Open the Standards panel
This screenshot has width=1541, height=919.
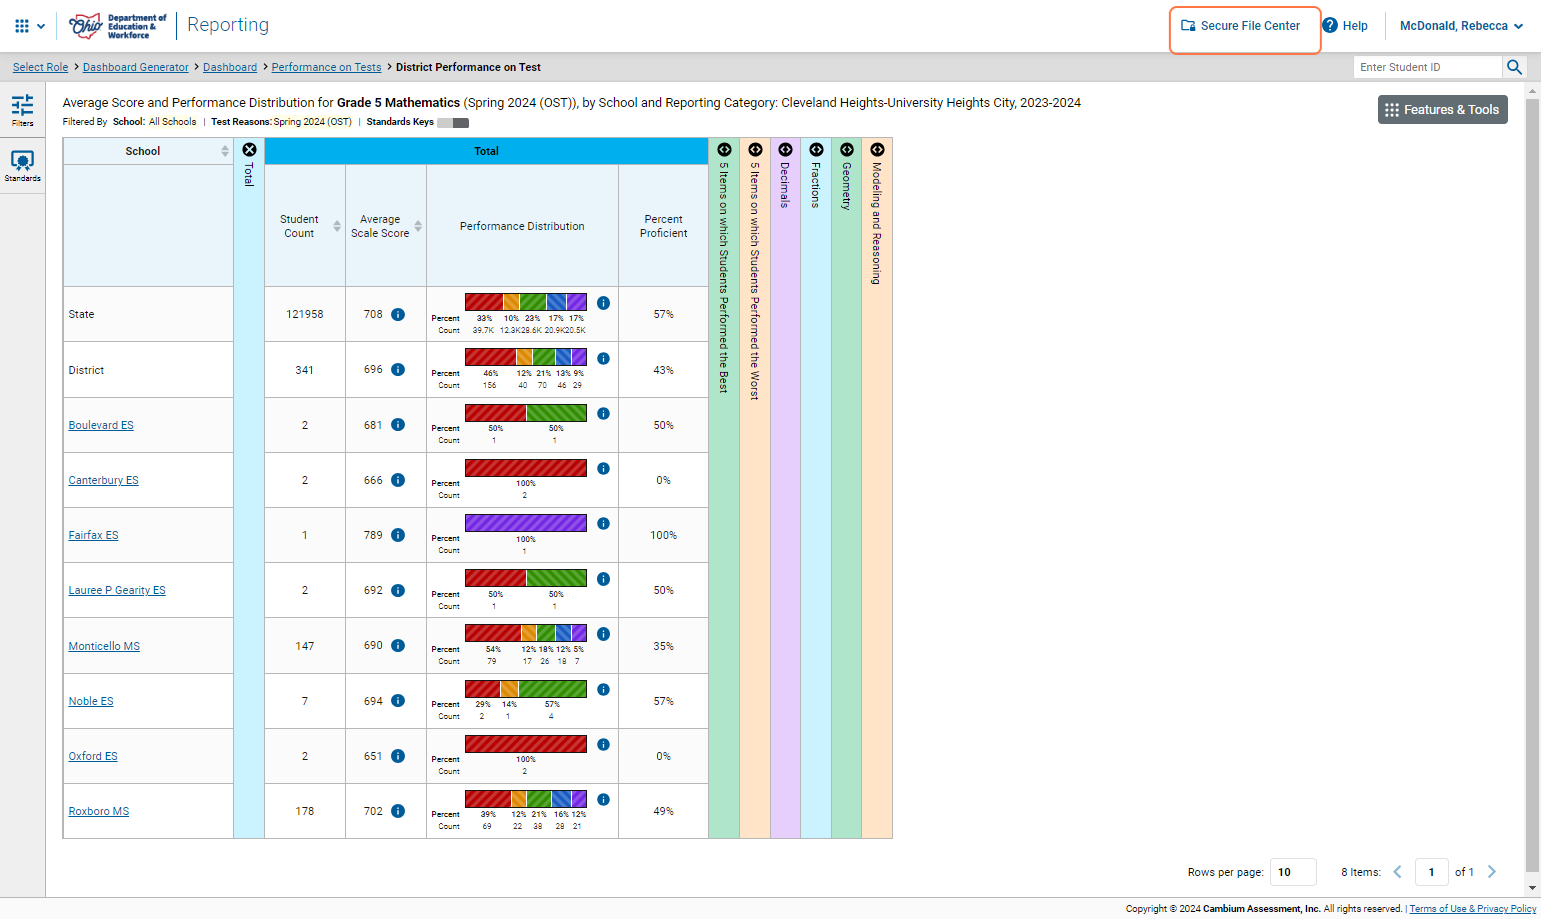22,166
